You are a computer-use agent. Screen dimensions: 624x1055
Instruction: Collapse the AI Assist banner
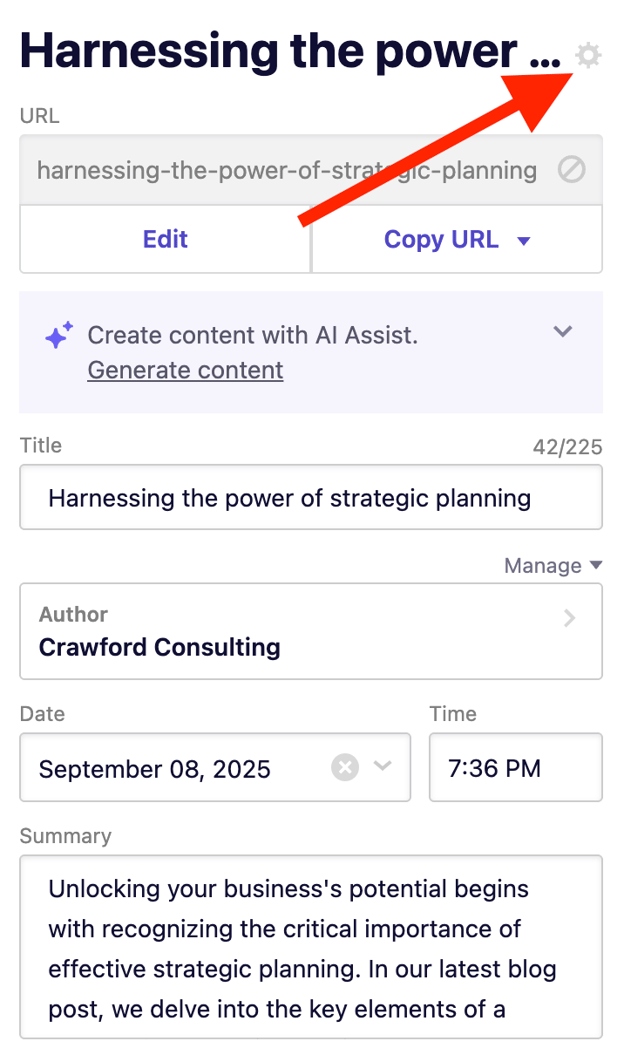[x=563, y=332]
